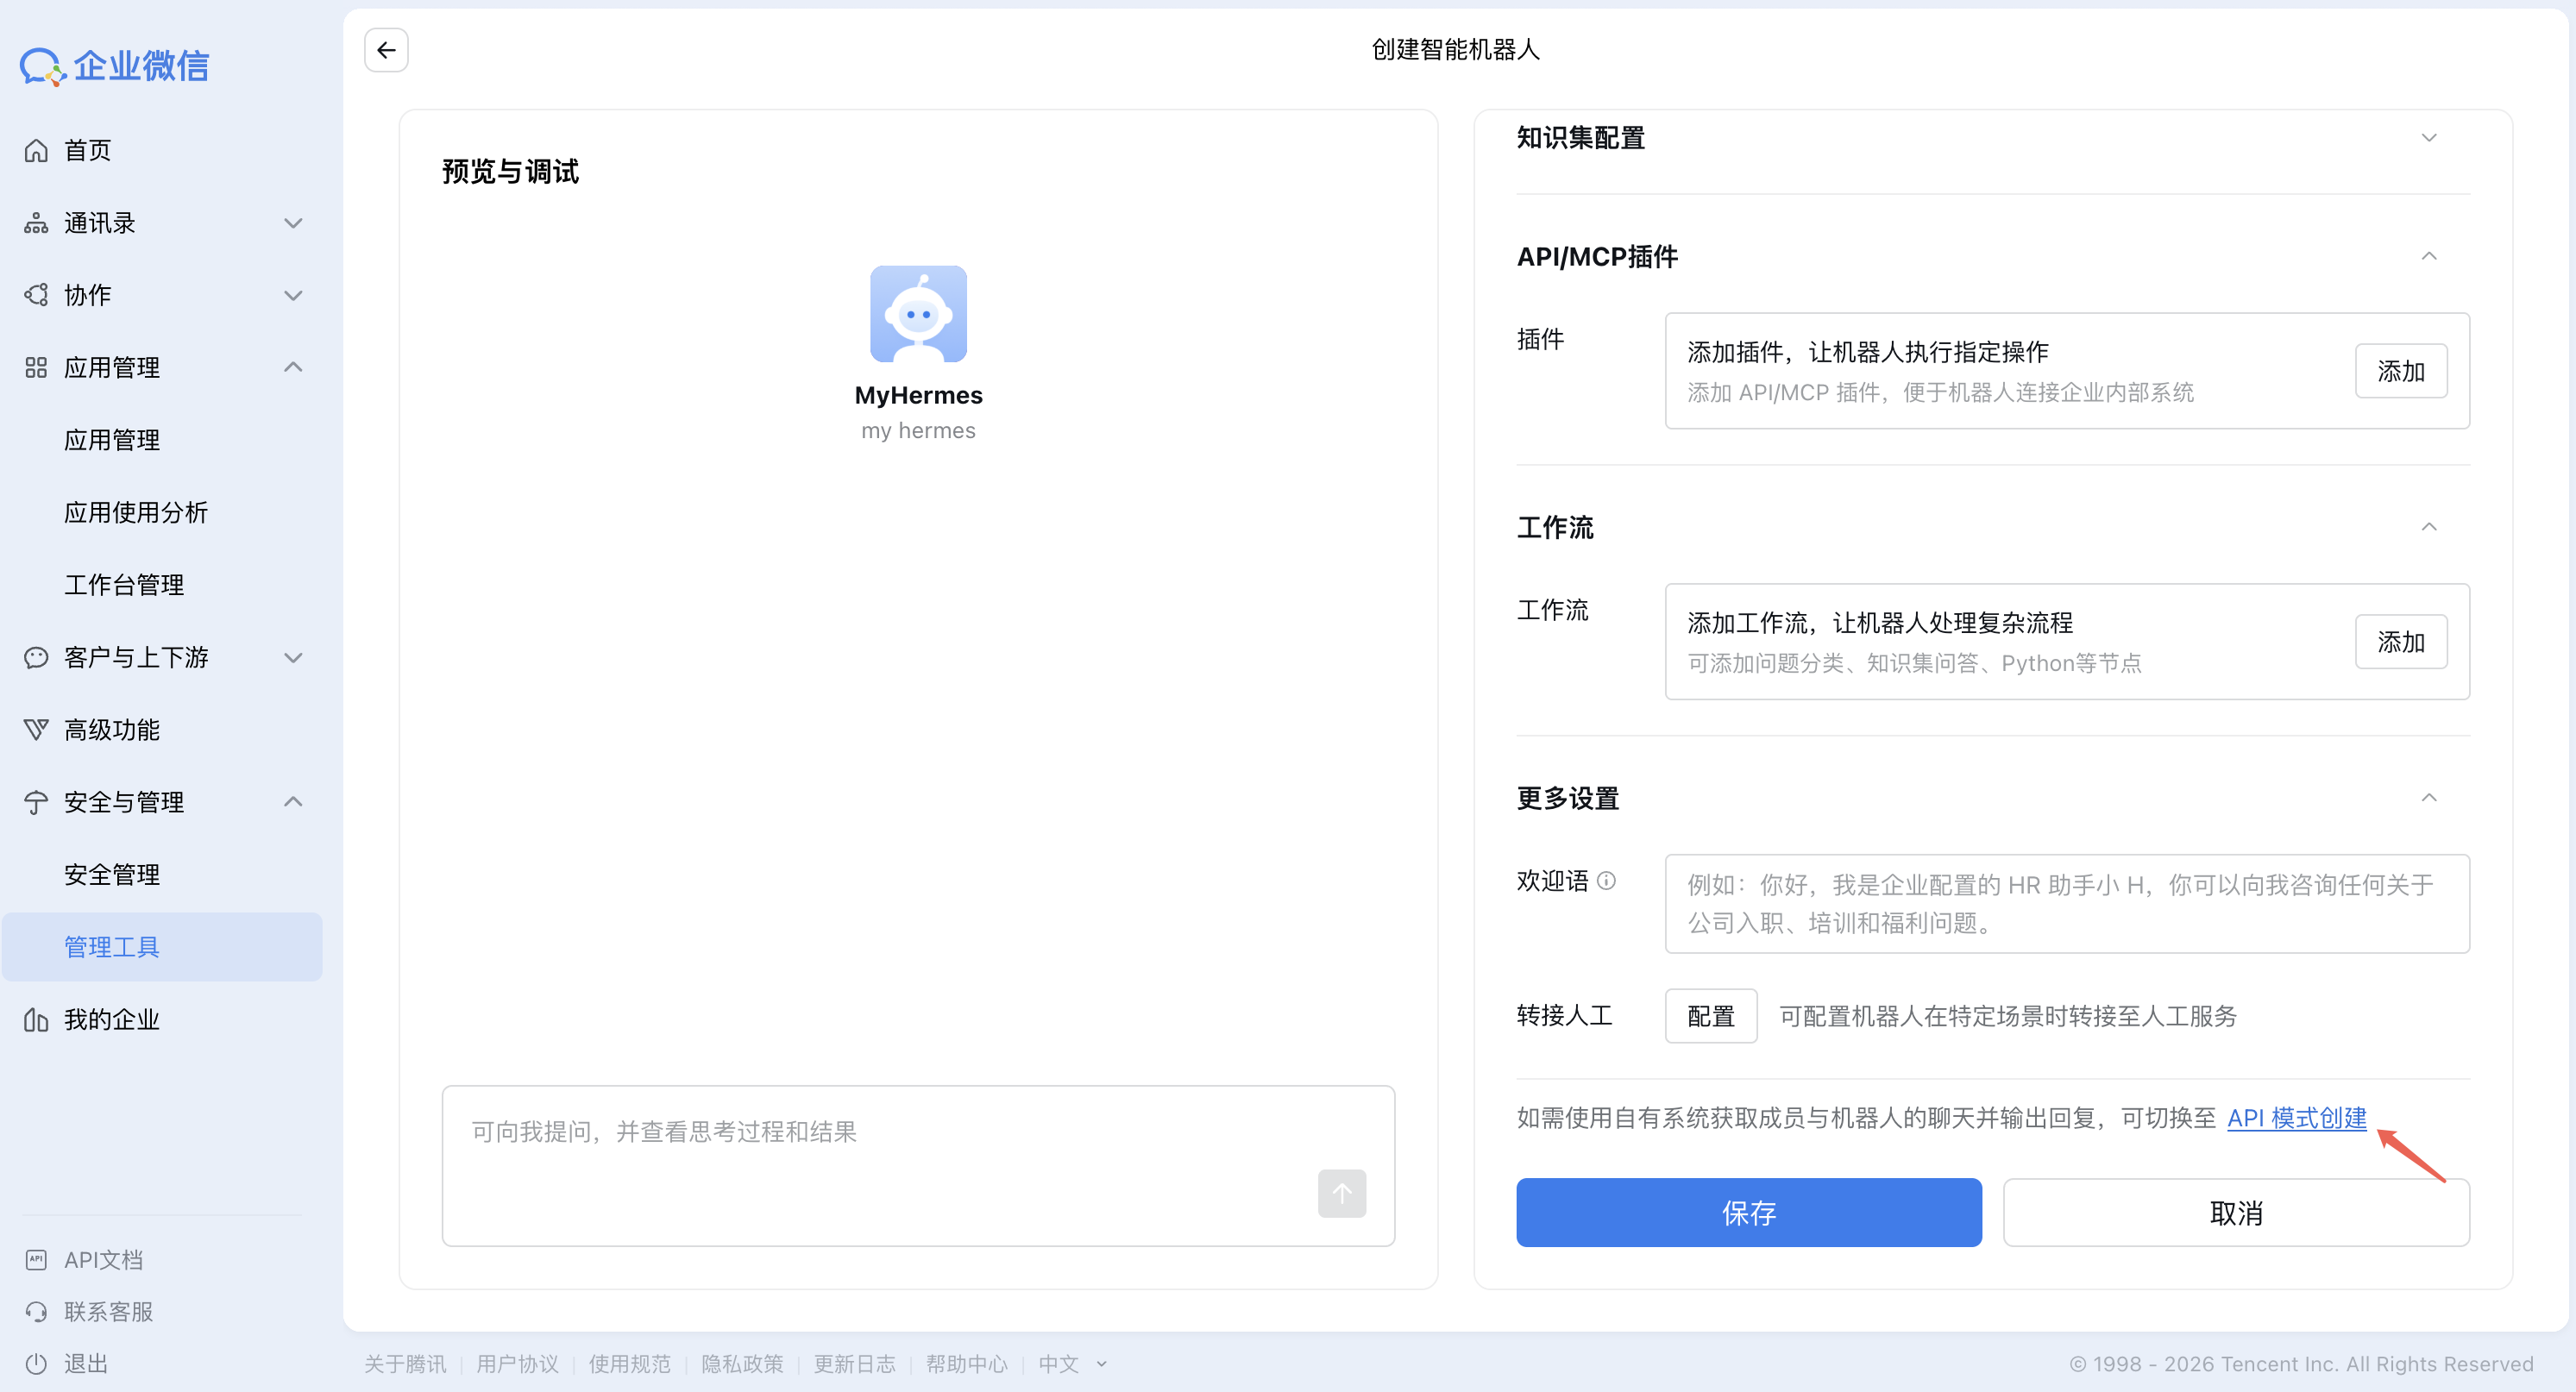
Task: Click the 欢迎语 text input field
Action: point(2066,904)
